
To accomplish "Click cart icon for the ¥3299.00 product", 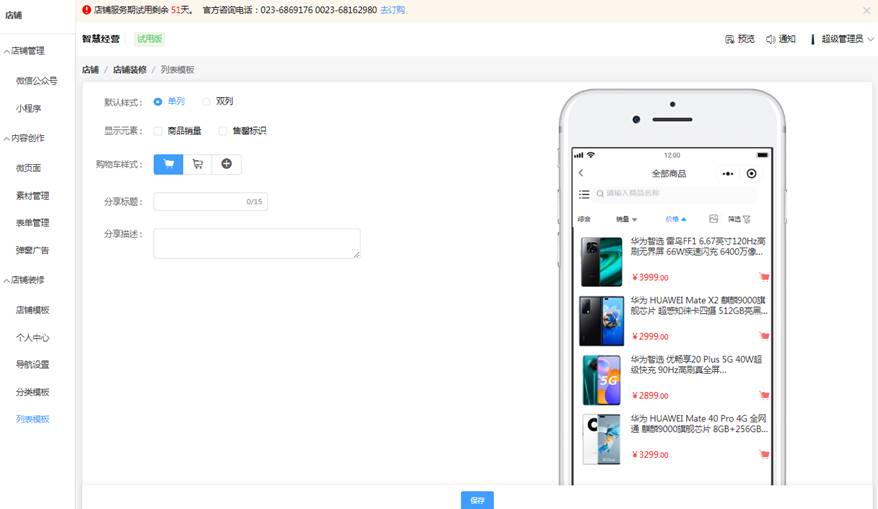I will pos(764,454).
